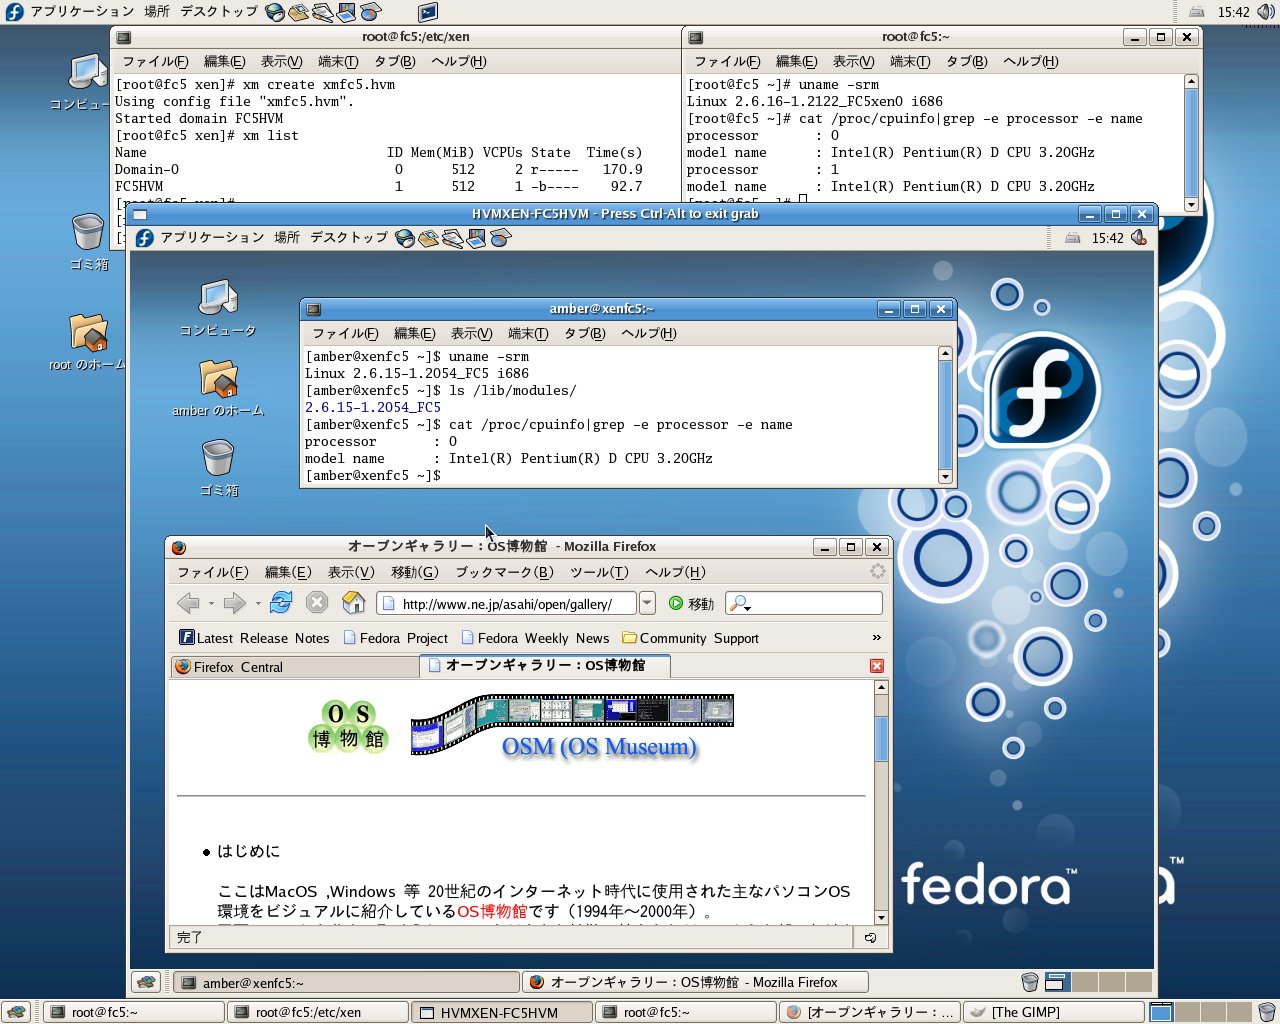Click host panel trash applet bottom-right
Viewport: 1280px width, 1024px height.
coord(1267,1012)
